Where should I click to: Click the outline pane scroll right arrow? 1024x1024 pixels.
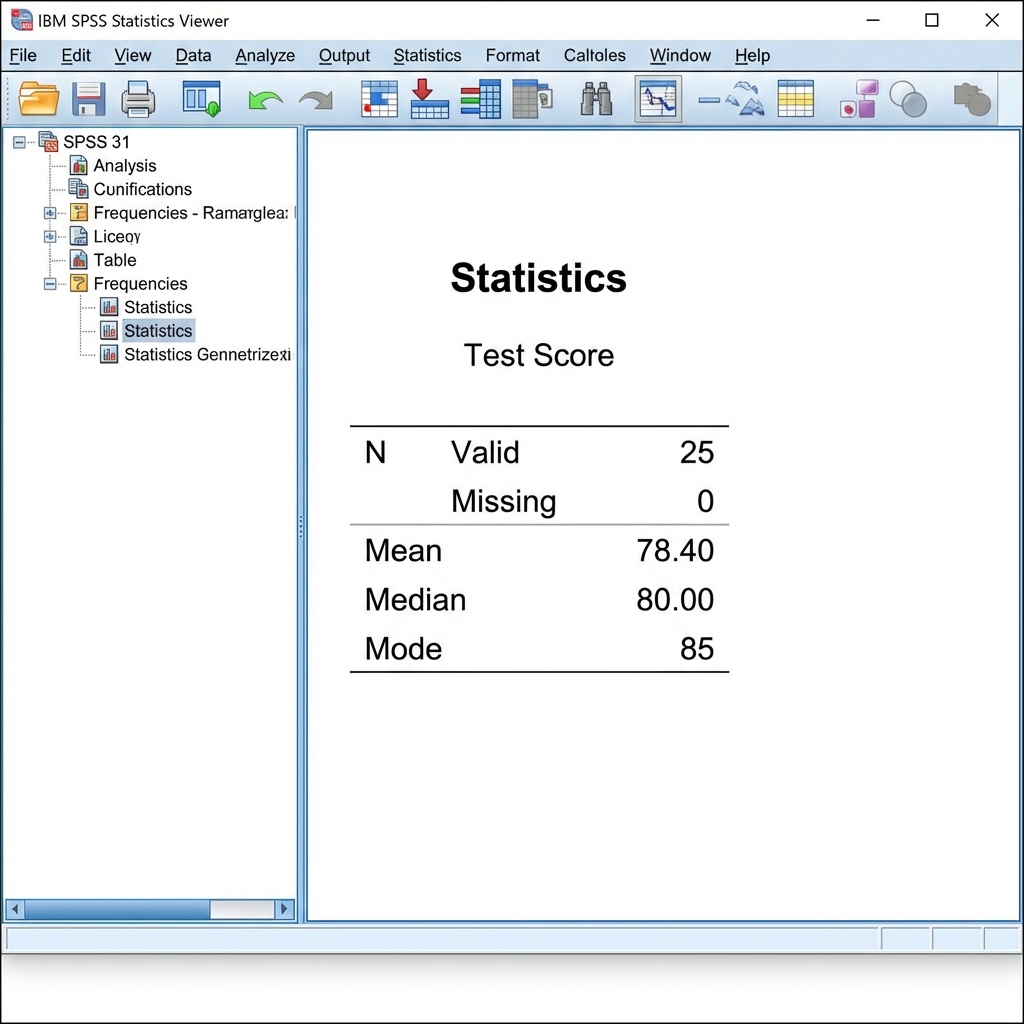click(x=285, y=909)
